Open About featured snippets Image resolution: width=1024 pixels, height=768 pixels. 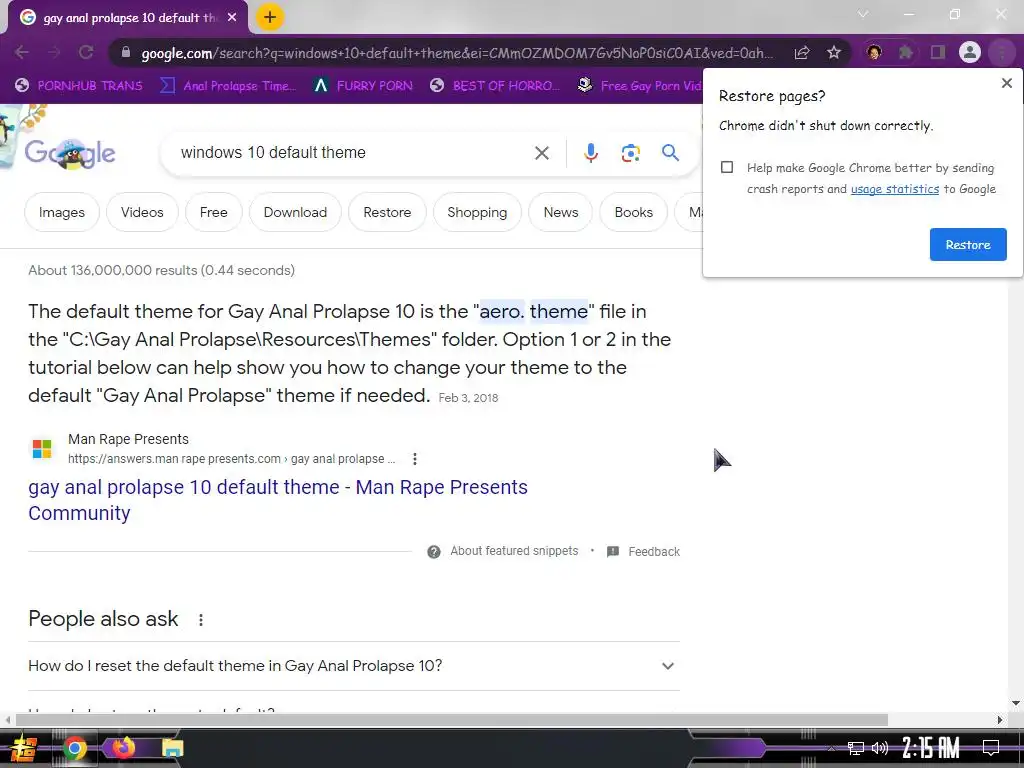pyautogui.click(x=514, y=551)
